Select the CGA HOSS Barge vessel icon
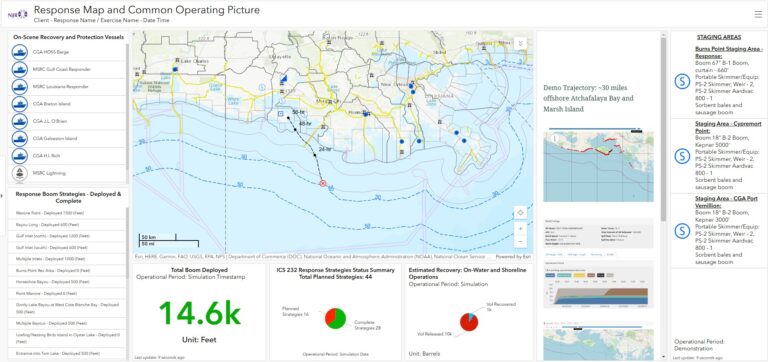 click(20, 52)
